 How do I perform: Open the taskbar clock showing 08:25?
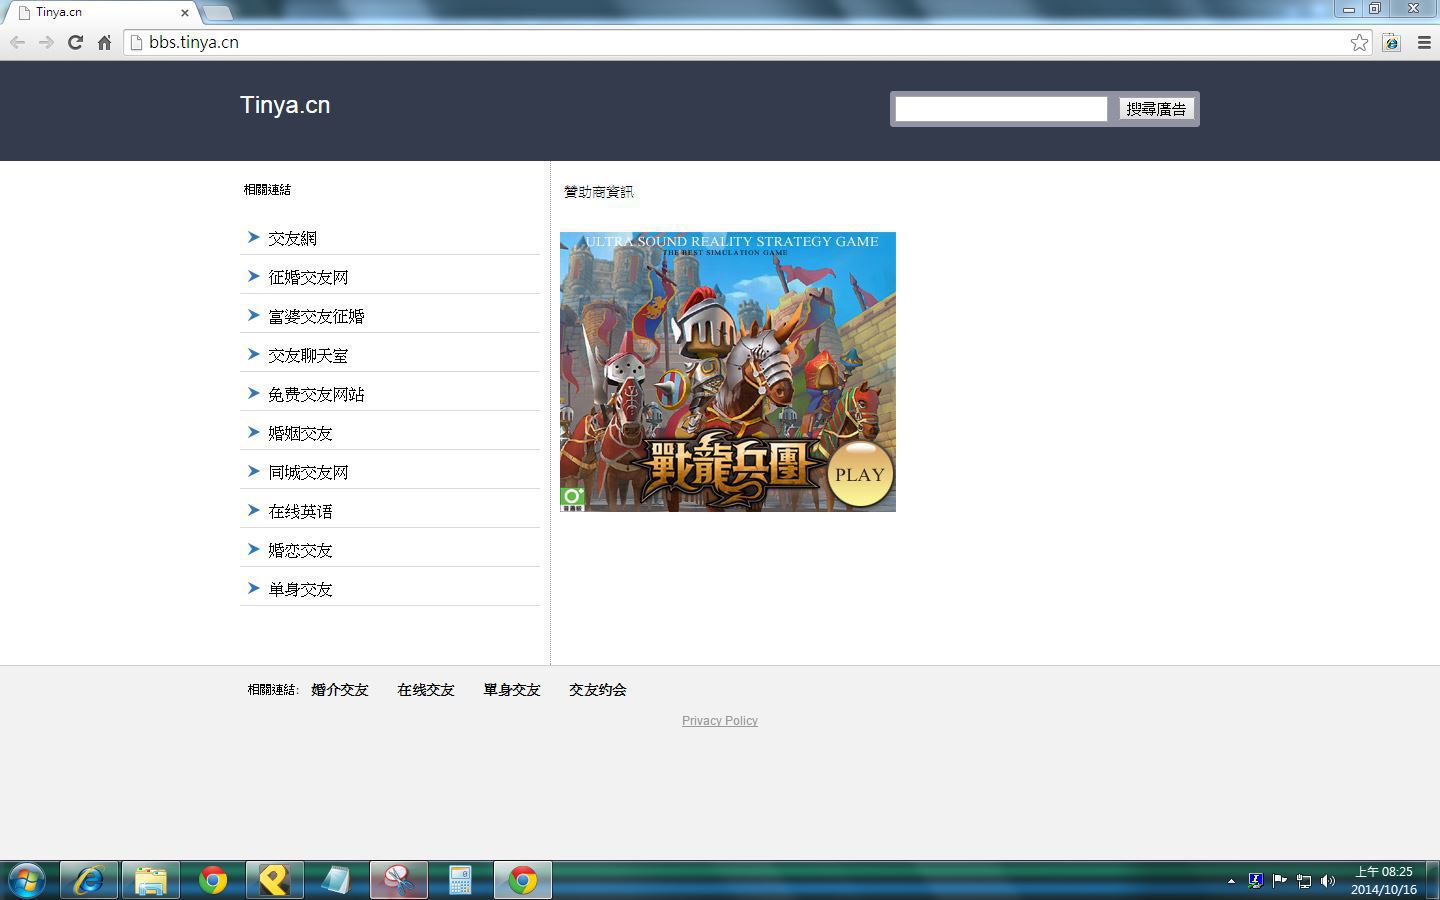click(x=1384, y=881)
